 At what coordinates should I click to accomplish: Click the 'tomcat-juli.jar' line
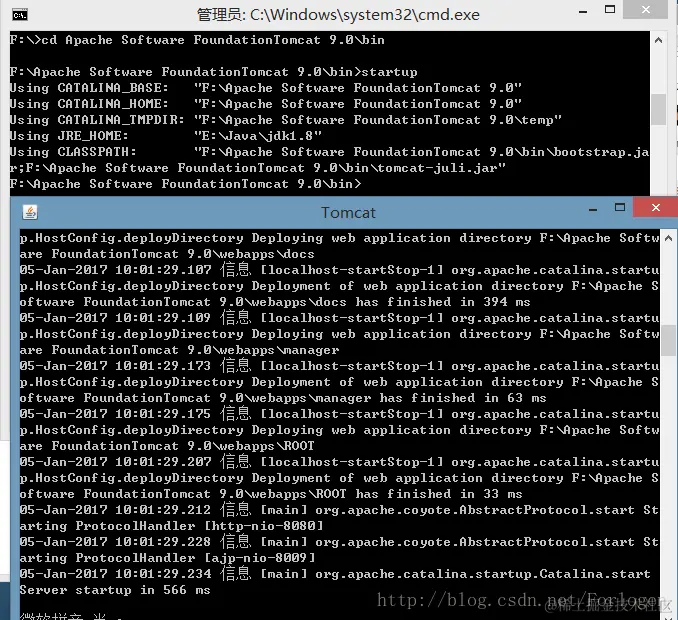click(258, 168)
